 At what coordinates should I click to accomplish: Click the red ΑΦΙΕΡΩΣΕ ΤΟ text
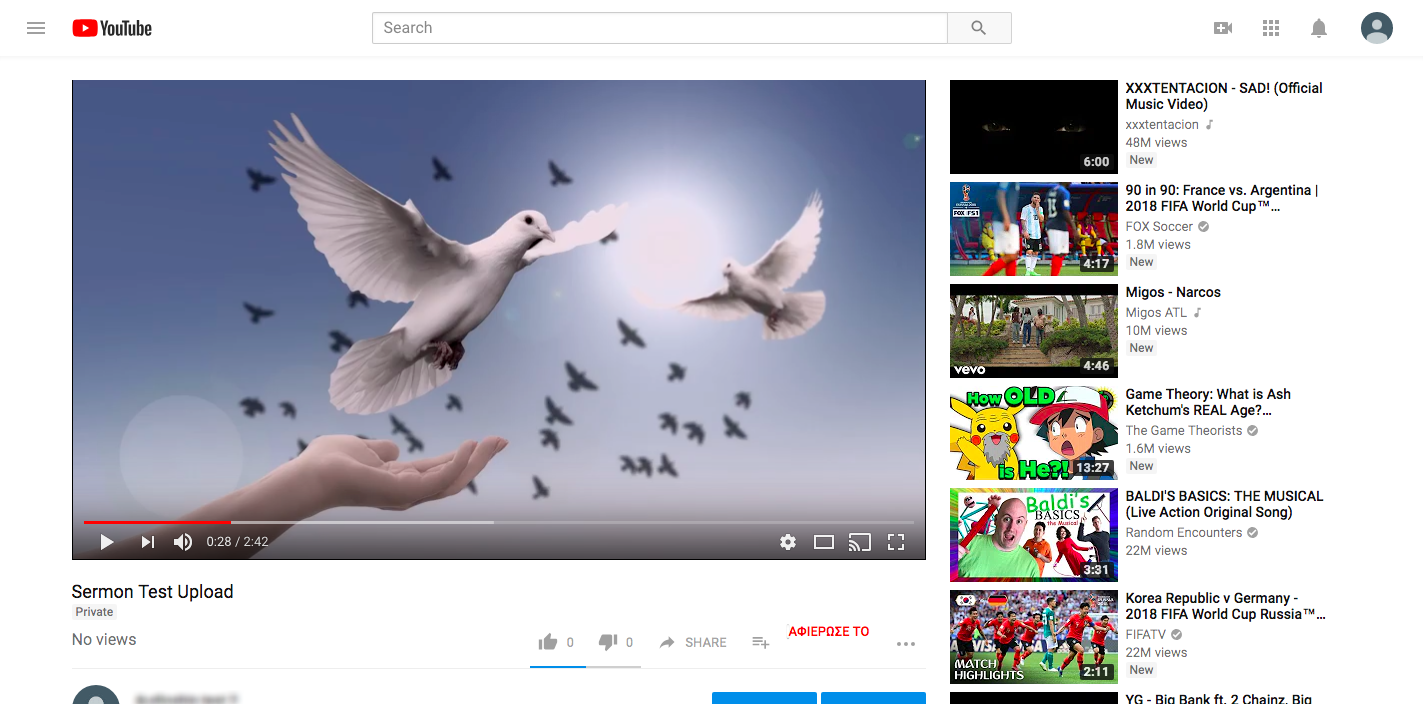tap(829, 632)
